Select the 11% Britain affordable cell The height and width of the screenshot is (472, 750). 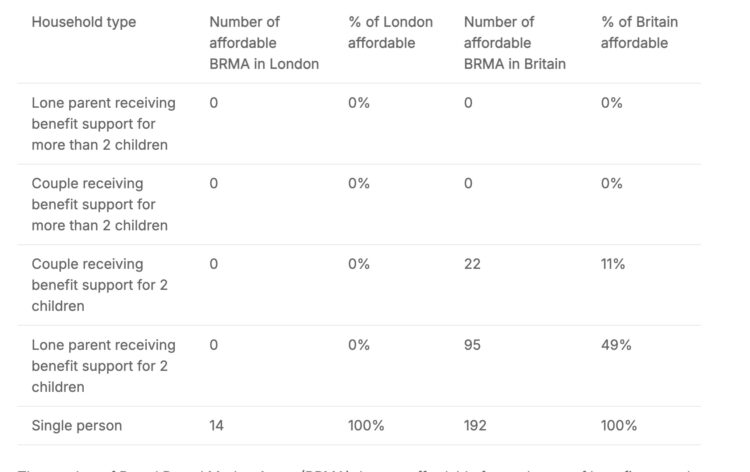click(613, 264)
